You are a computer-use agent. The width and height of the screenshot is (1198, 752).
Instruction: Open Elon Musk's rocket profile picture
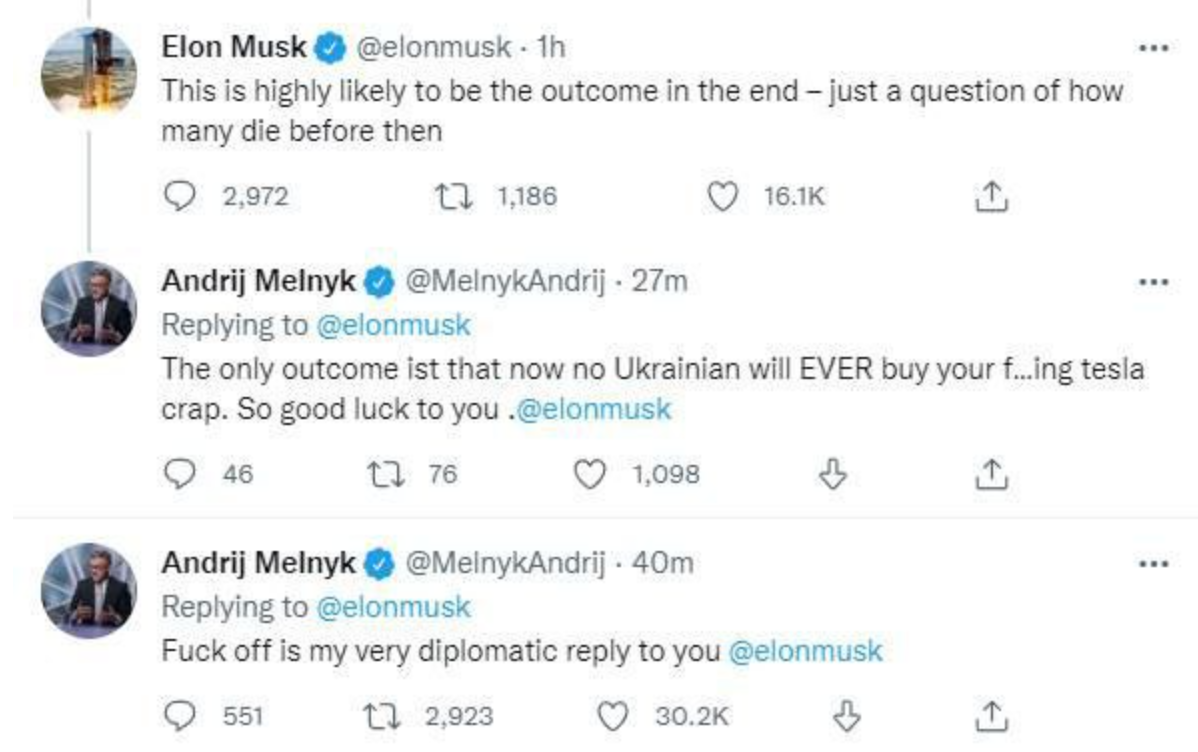coord(88,70)
